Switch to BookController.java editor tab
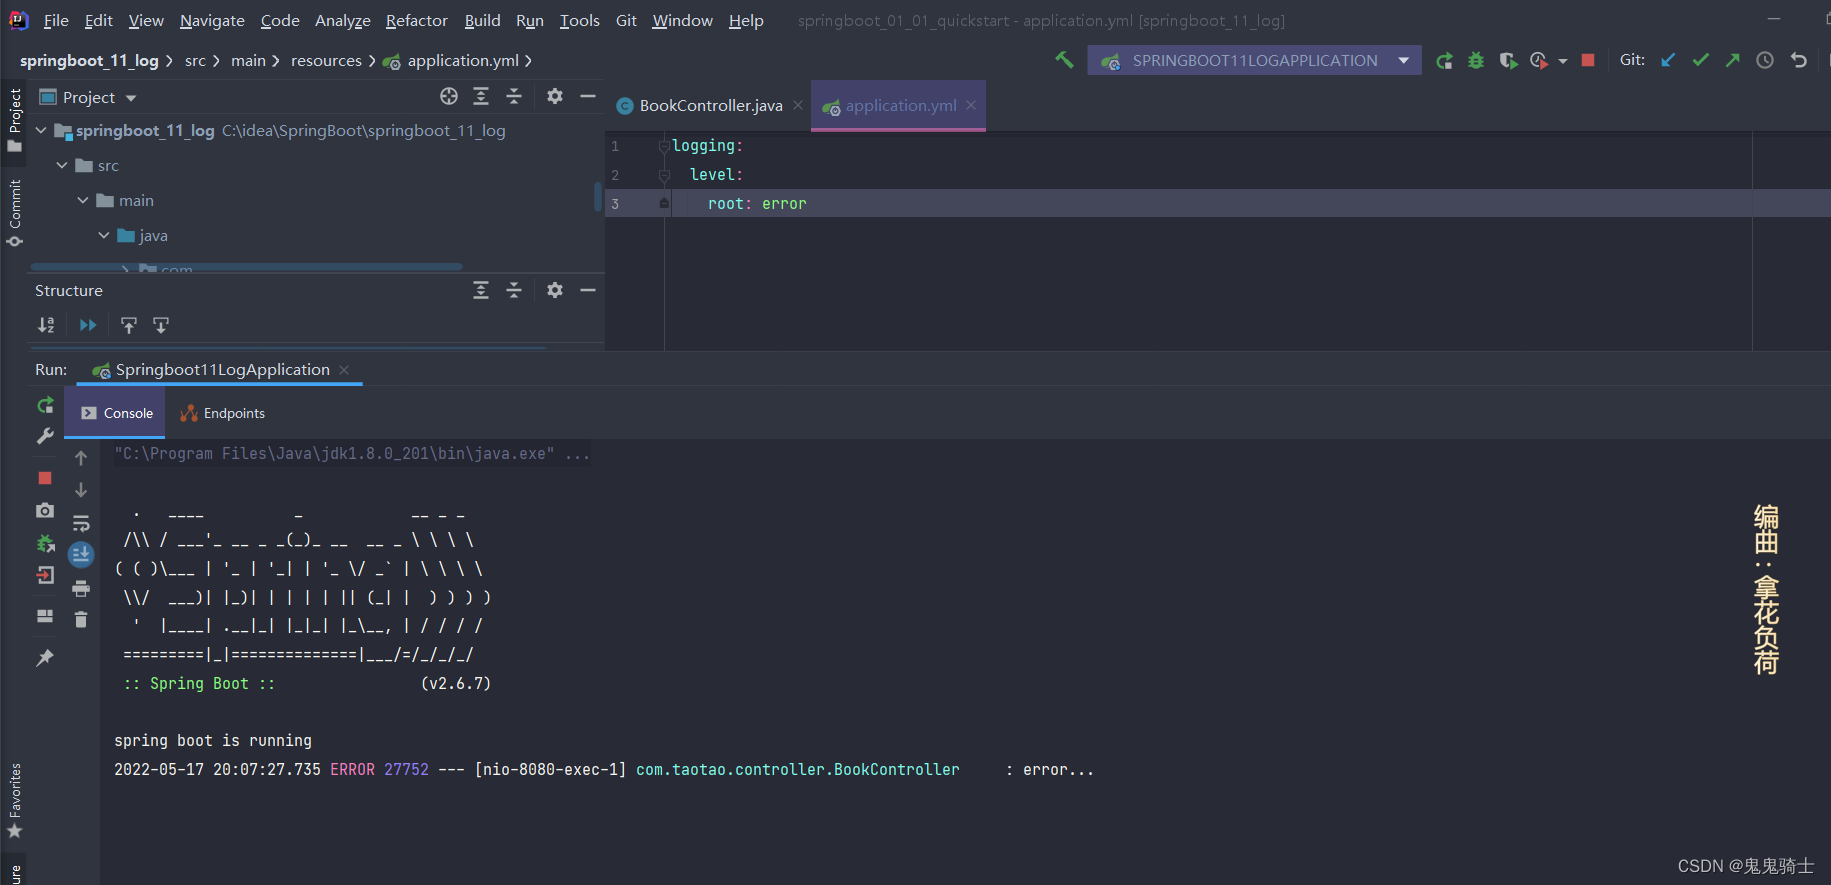This screenshot has height=885, width=1831. click(x=711, y=105)
